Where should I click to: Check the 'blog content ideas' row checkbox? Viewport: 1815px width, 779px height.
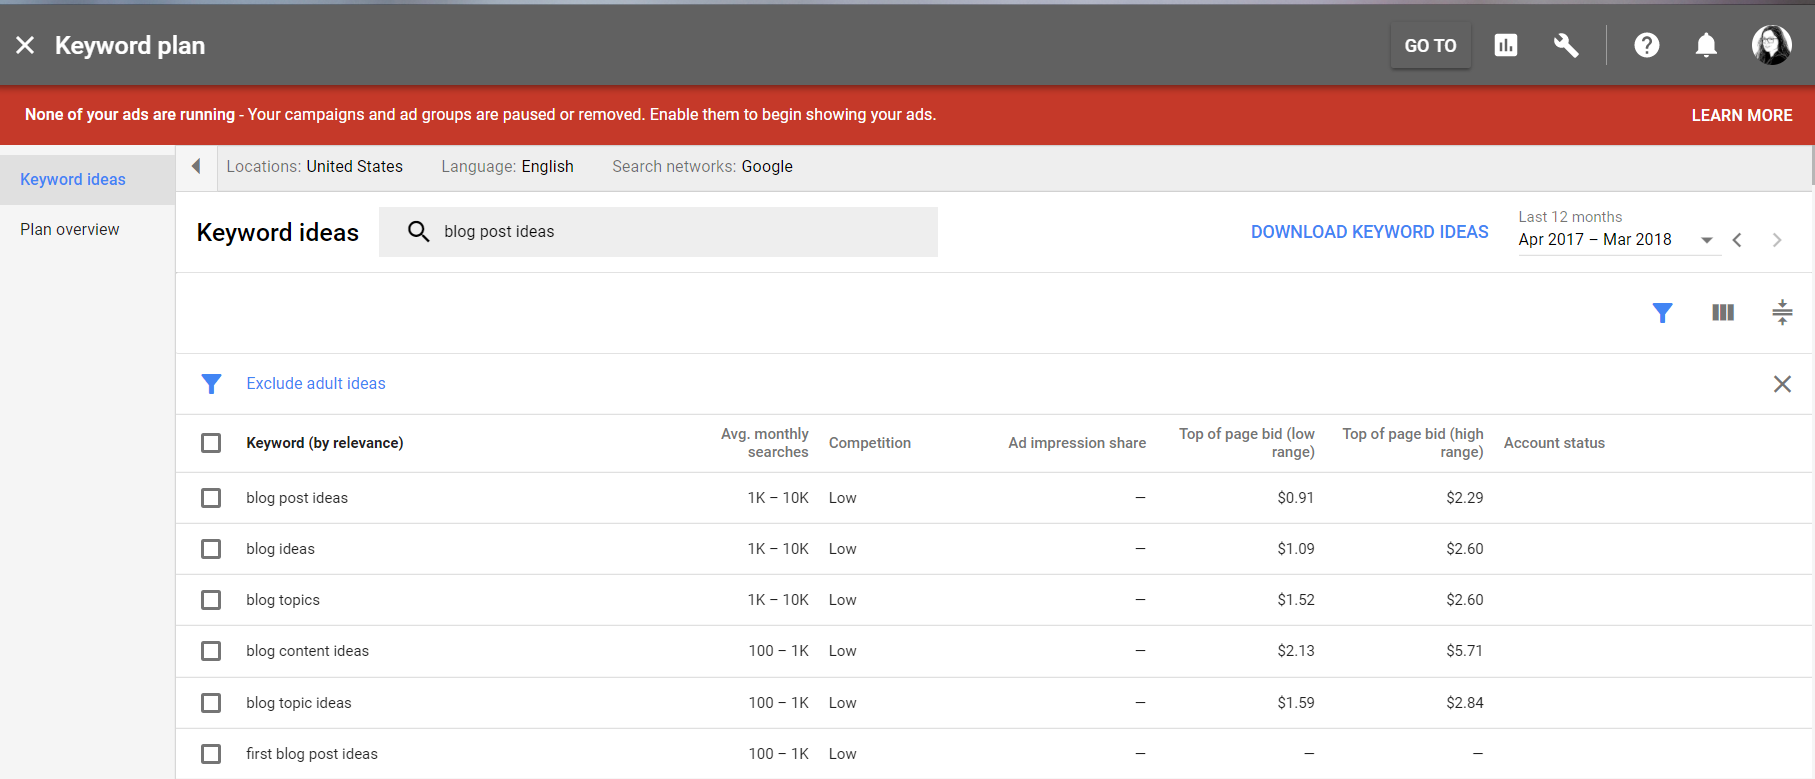point(211,651)
